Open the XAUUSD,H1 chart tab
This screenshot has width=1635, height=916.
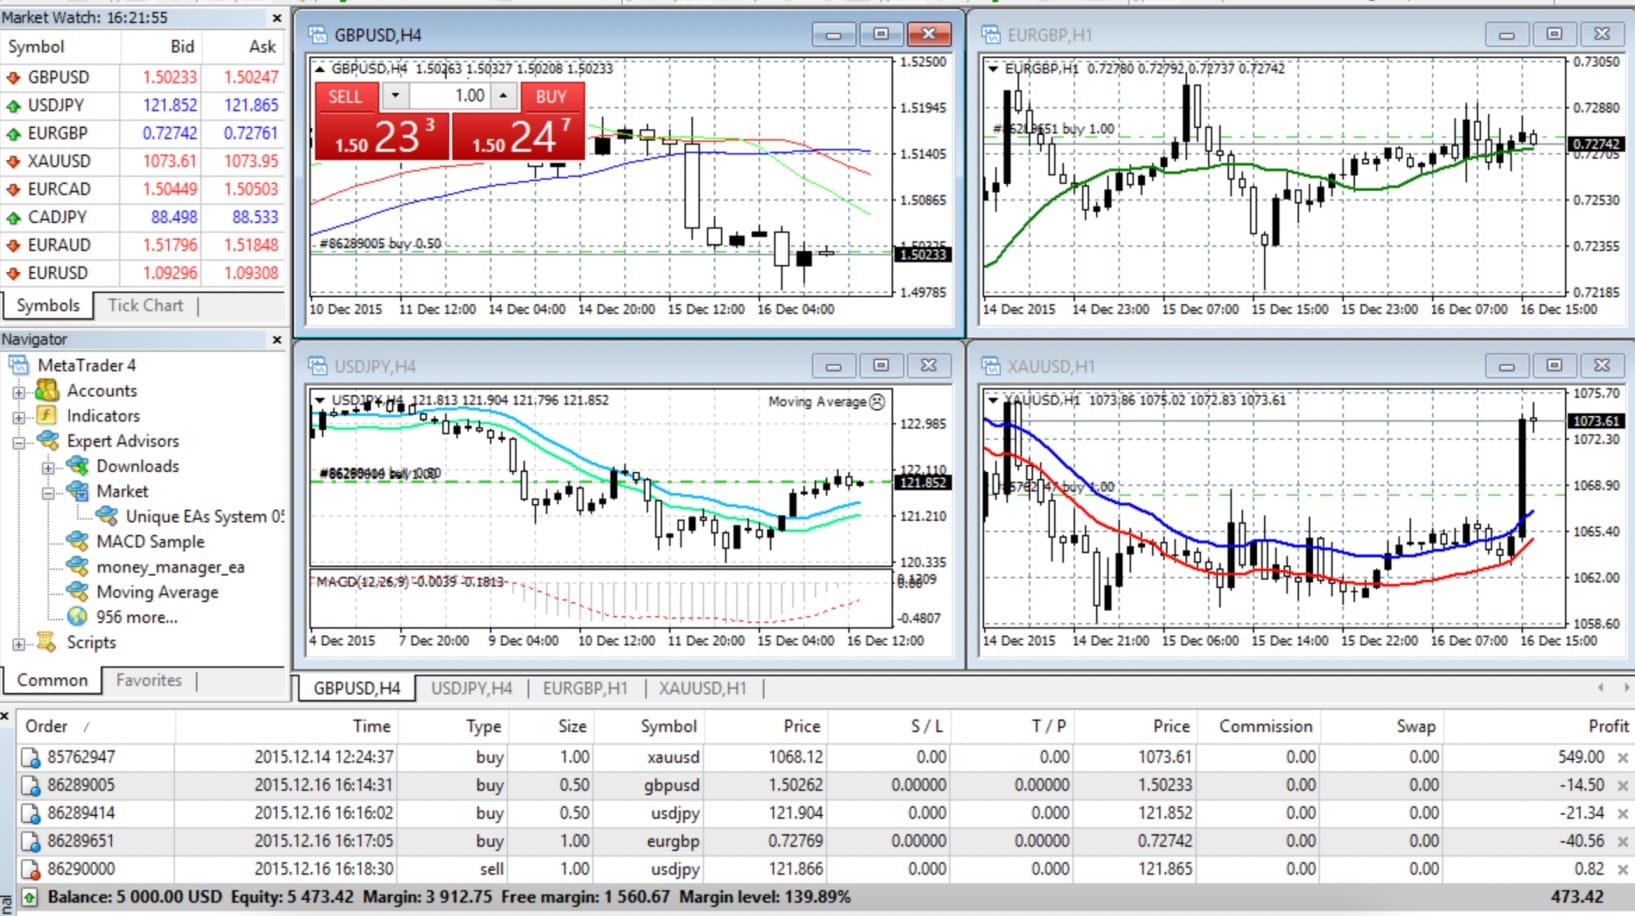point(702,688)
